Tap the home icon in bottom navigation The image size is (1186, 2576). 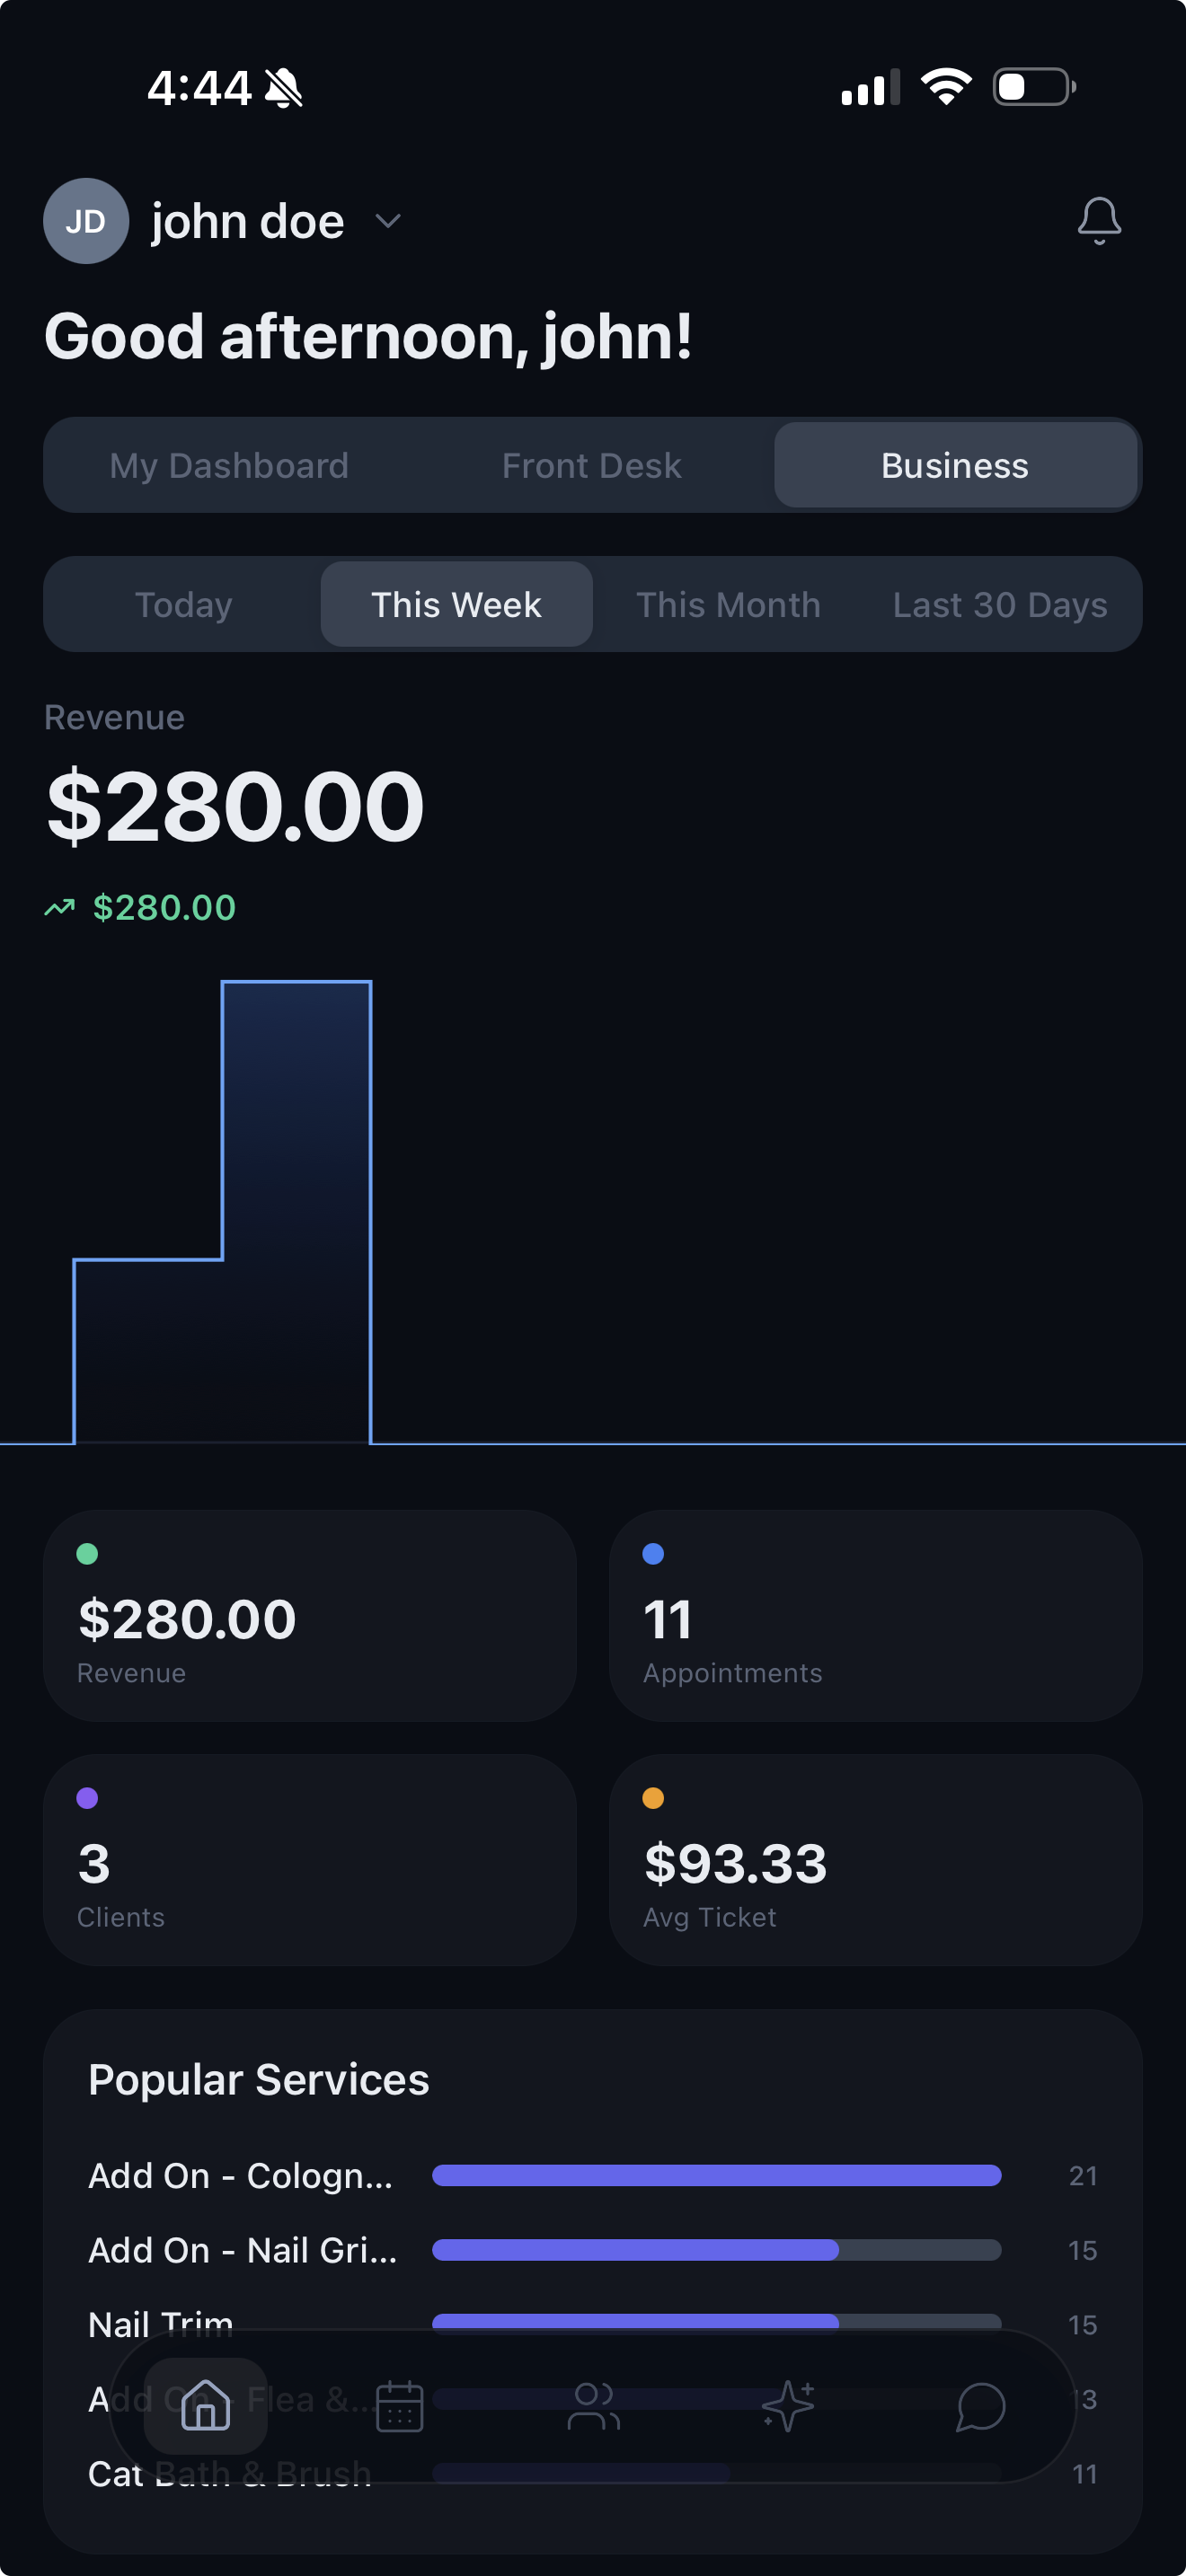[x=206, y=2404]
